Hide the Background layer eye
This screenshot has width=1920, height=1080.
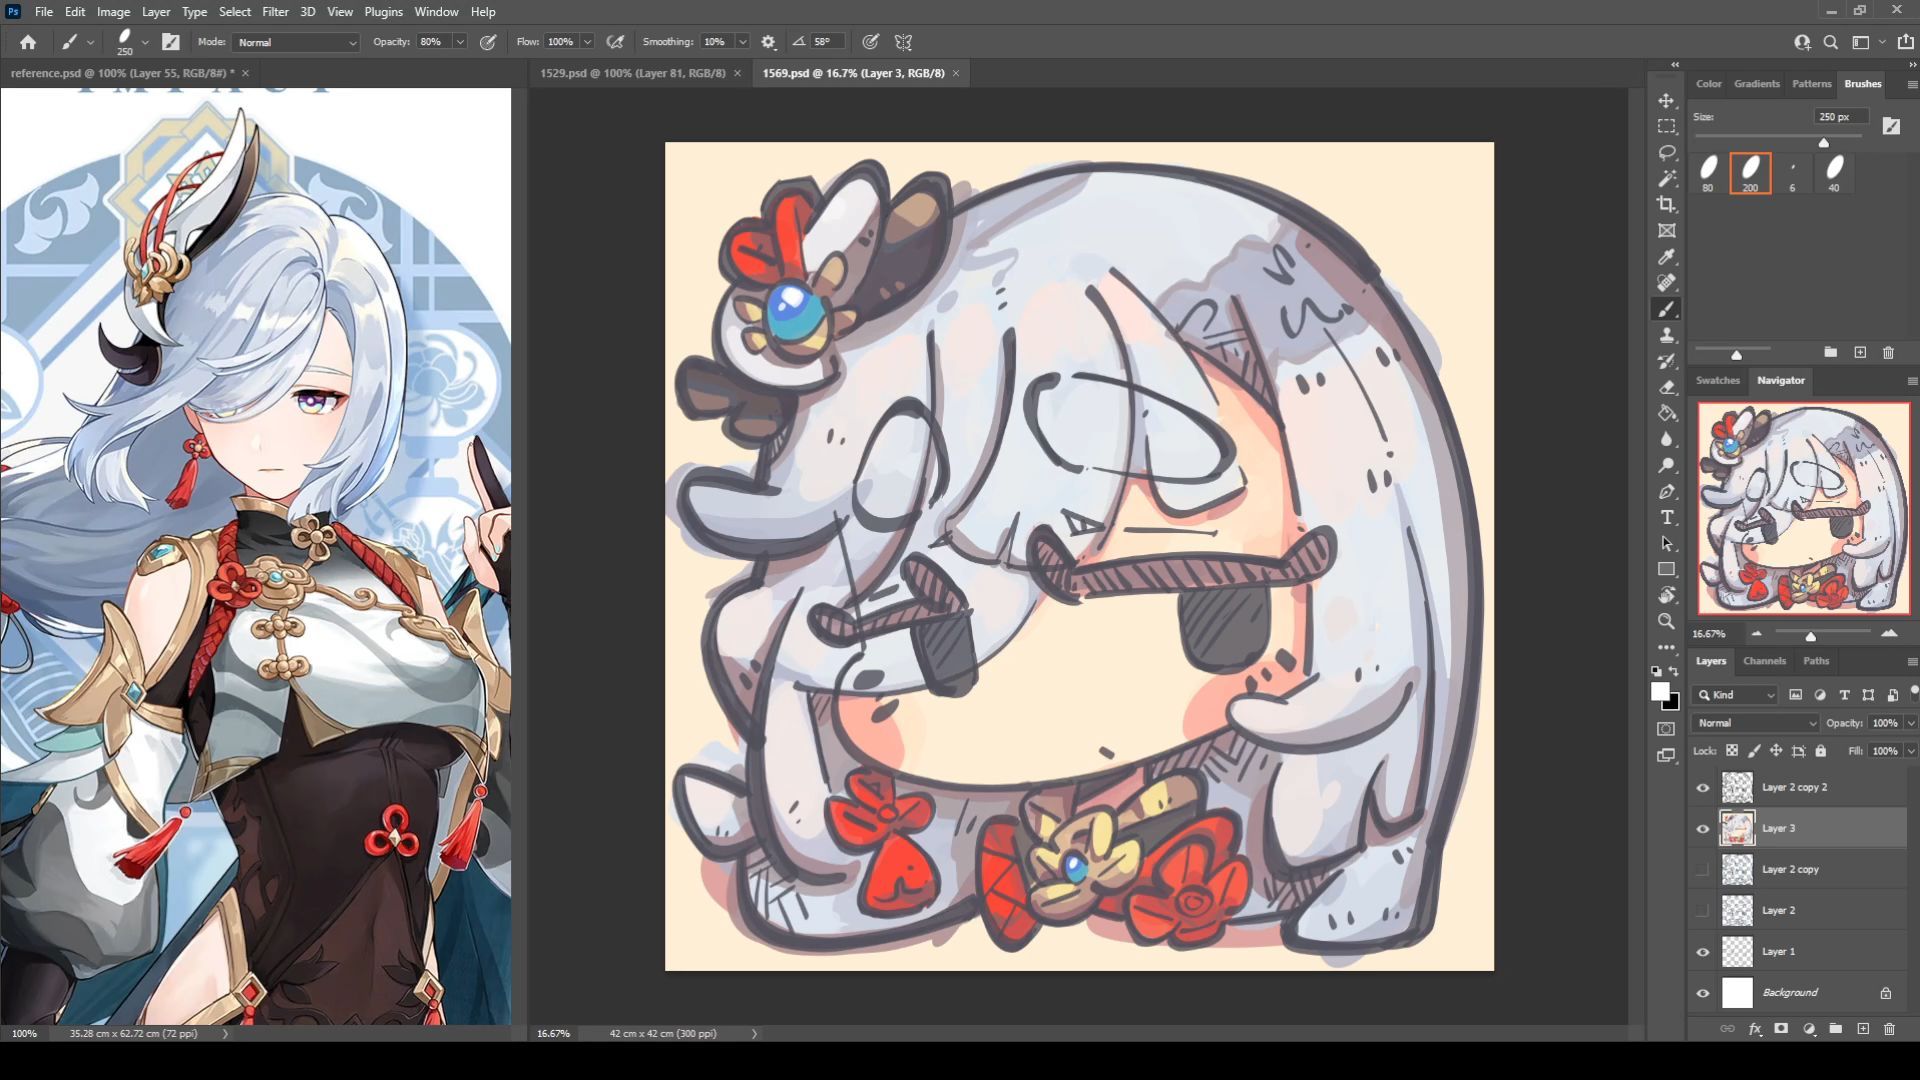(x=1702, y=992)
